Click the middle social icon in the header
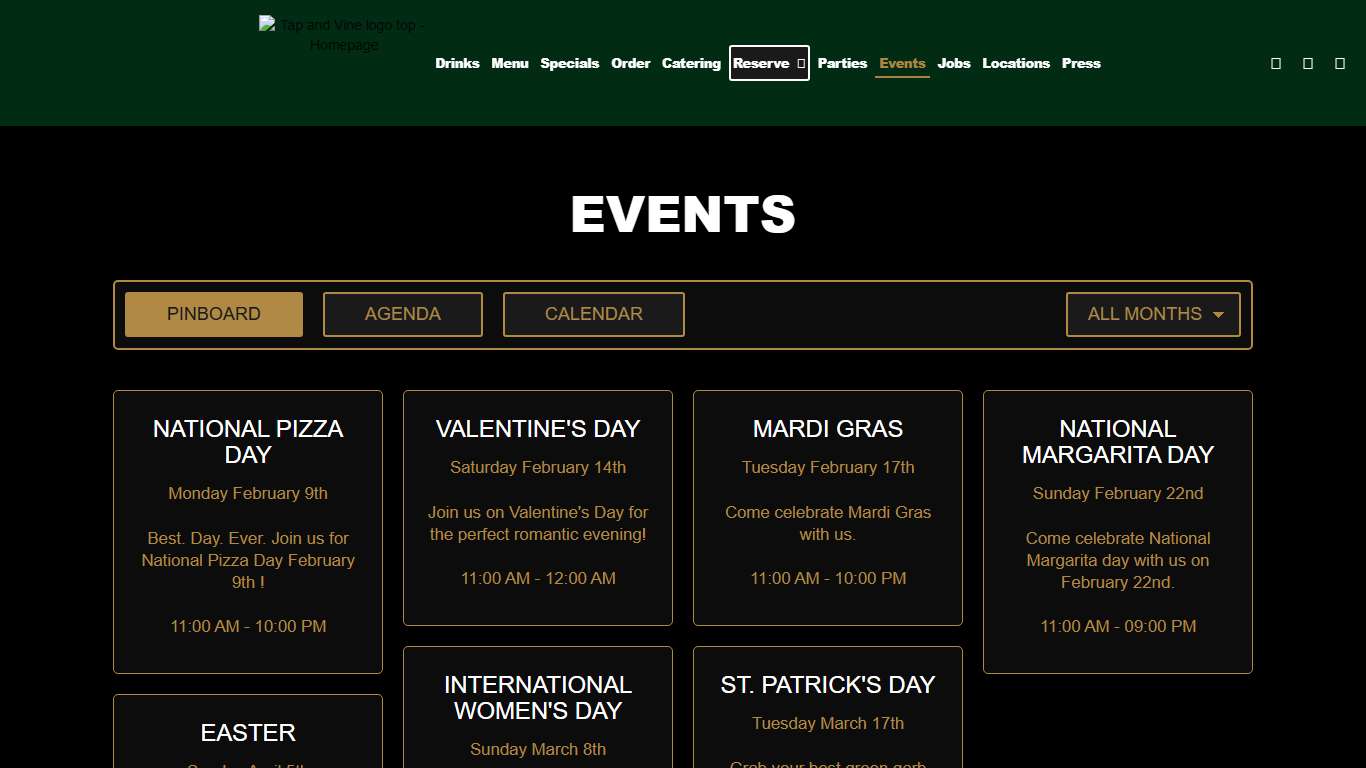 pos(1307,63)
